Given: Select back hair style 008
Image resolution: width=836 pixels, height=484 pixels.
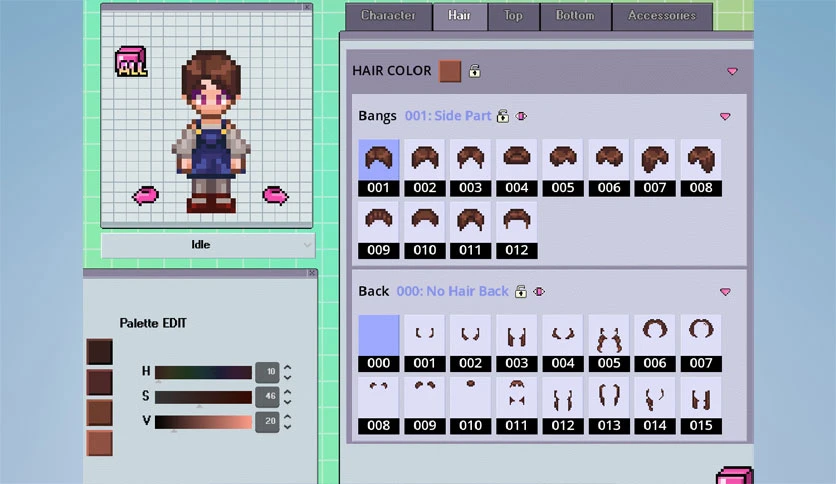Looking at the screenshot, I should click(379, 406).
